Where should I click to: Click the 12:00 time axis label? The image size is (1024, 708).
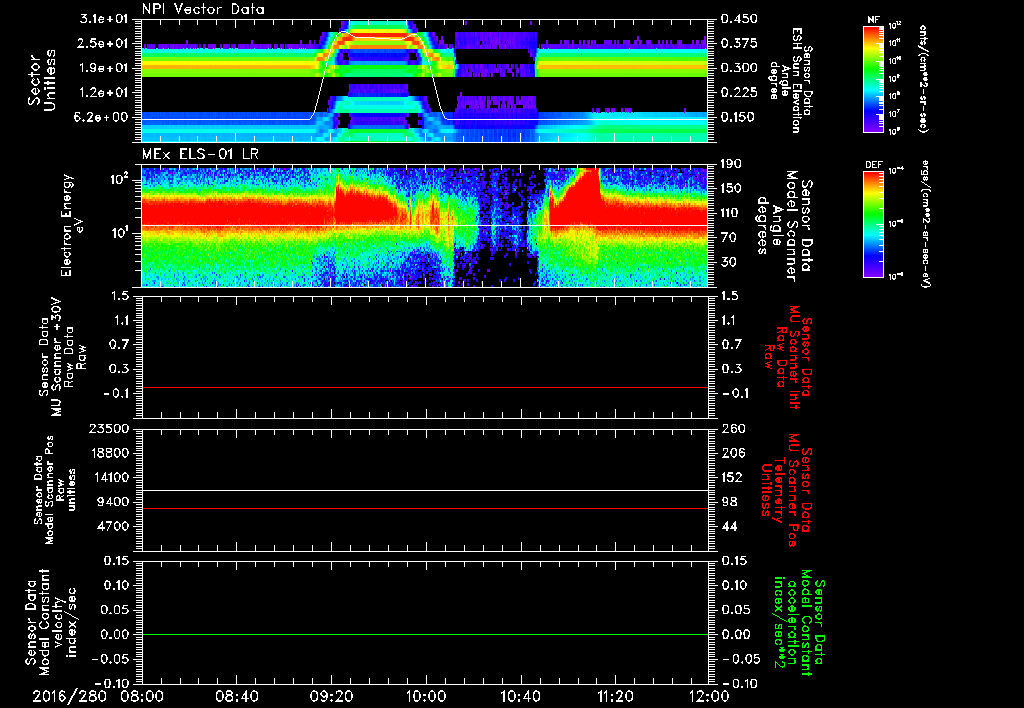coord(708,695)
